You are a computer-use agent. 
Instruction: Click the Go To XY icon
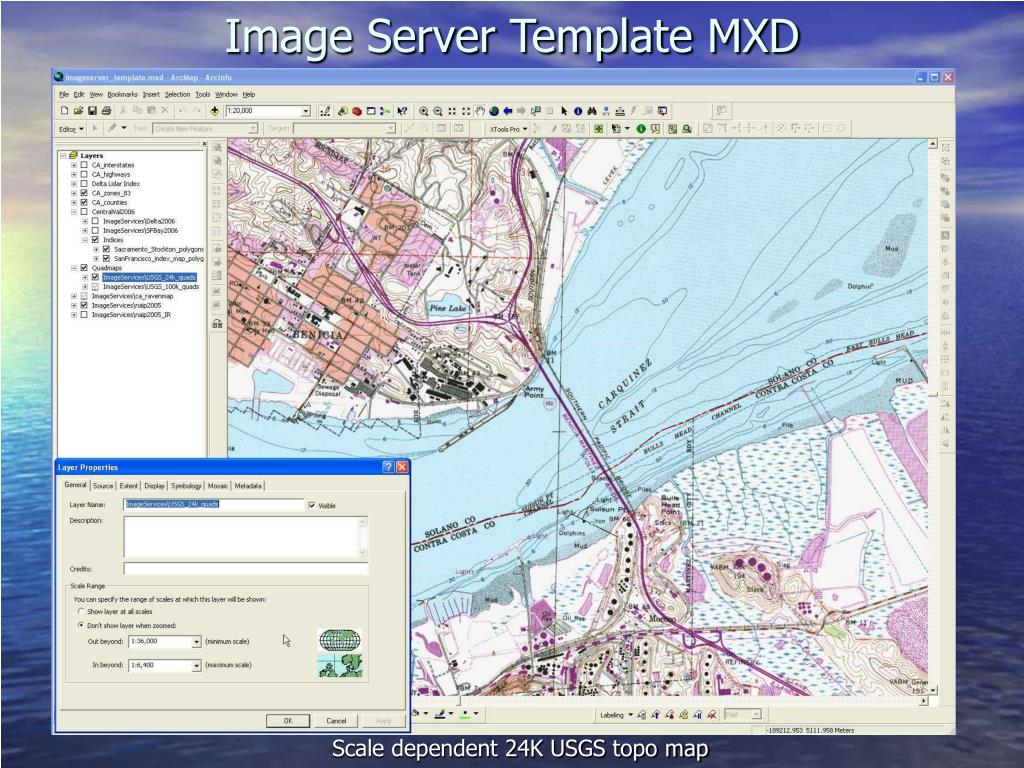606,111
